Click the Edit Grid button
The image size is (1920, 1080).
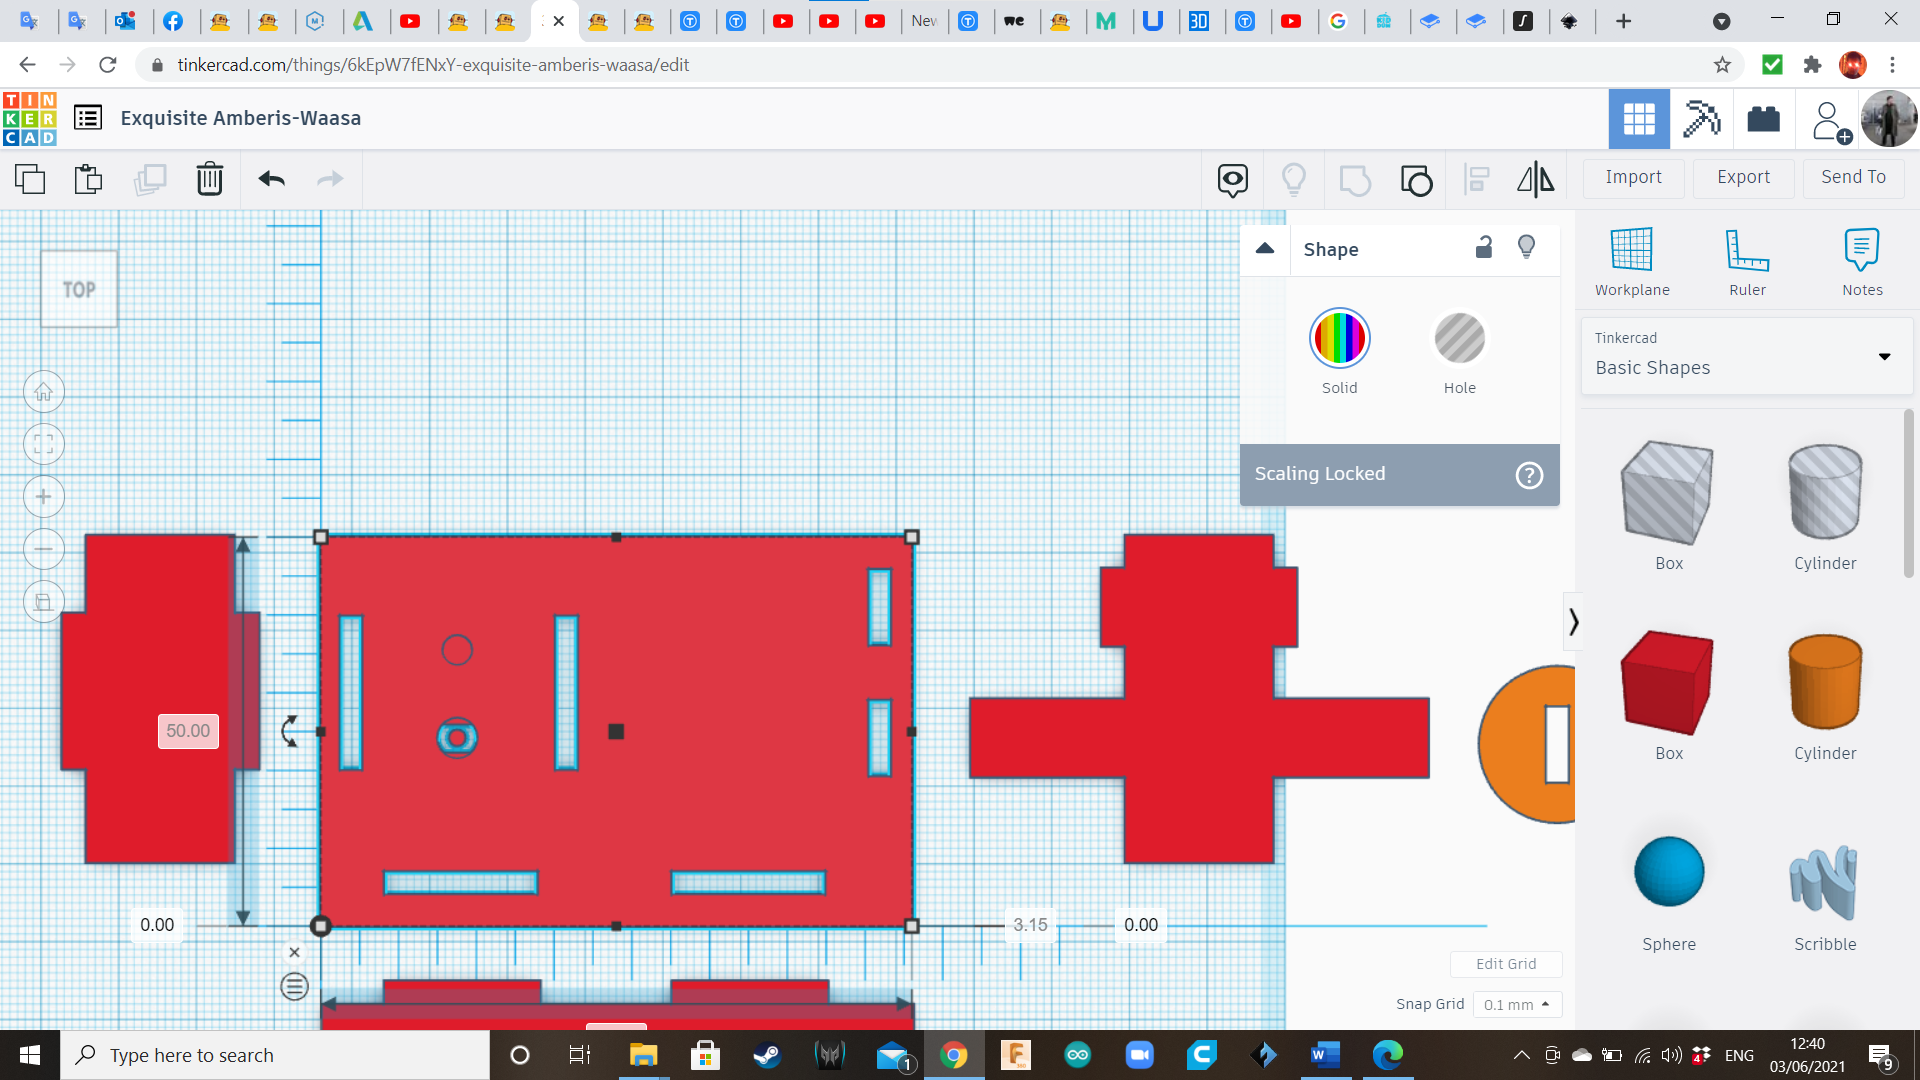1506,963
